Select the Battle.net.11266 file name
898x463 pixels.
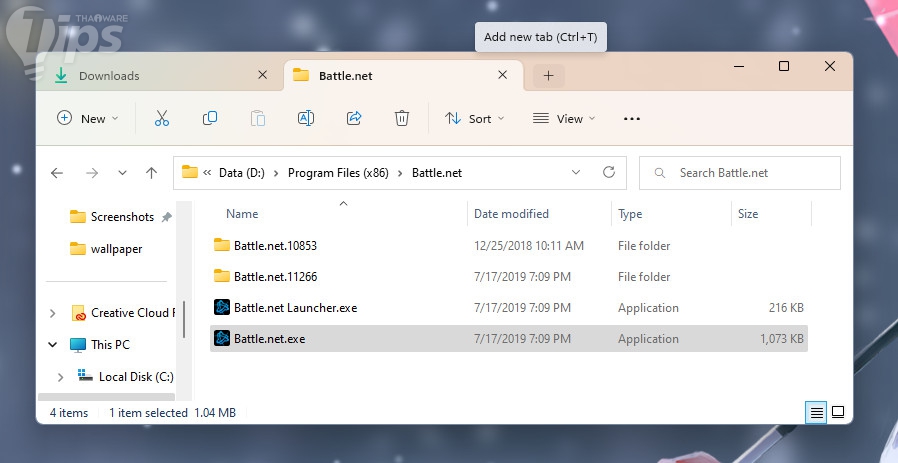coord(275,276)
